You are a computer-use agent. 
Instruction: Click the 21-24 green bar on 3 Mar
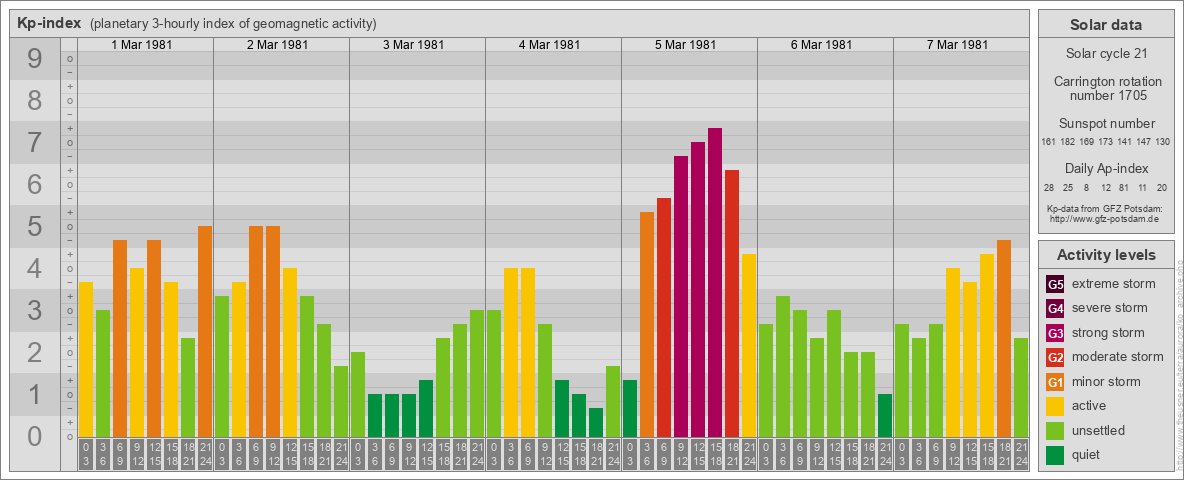coord(477,374)
